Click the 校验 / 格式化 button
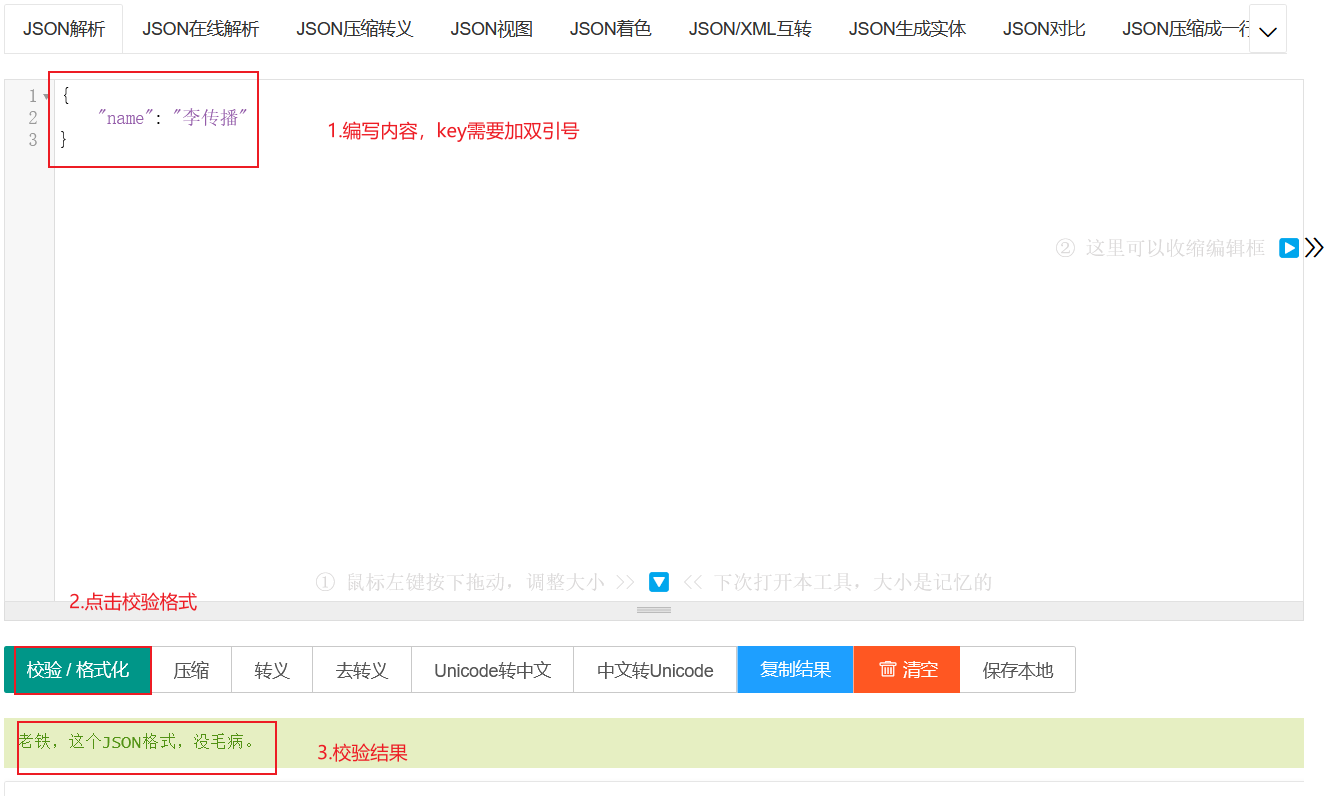This screenshot has height=796, width=1327. click(78, 670)
